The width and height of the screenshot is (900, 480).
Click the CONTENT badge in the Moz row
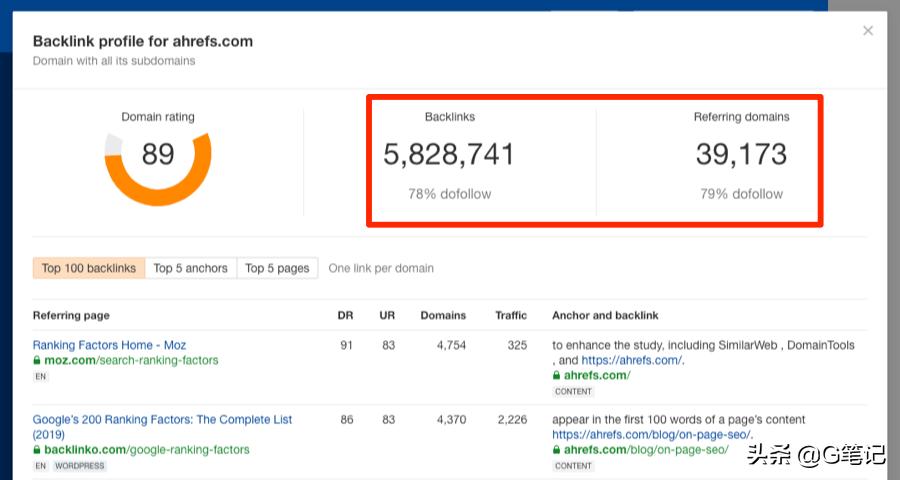[573, 392]
